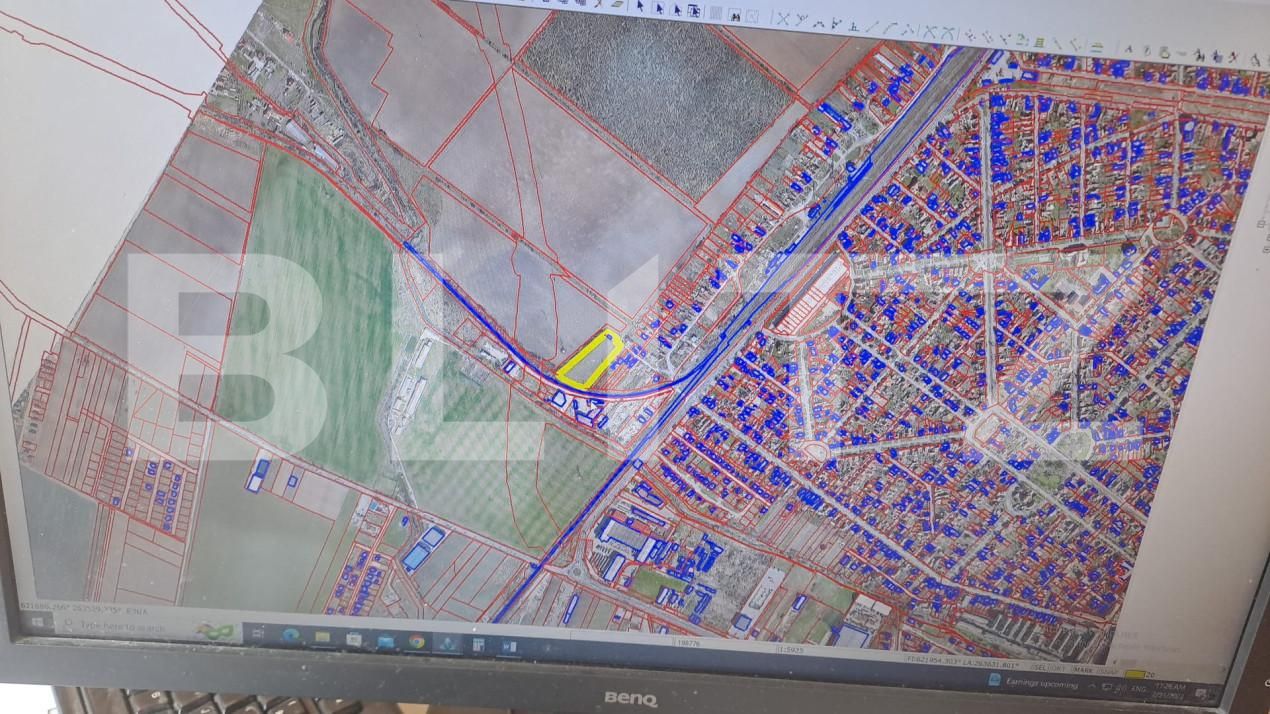The height and width of the screenshot is (714, 1270).
Task: Select the arrow pointer tool in toolbar
Action: click(640, 8)
